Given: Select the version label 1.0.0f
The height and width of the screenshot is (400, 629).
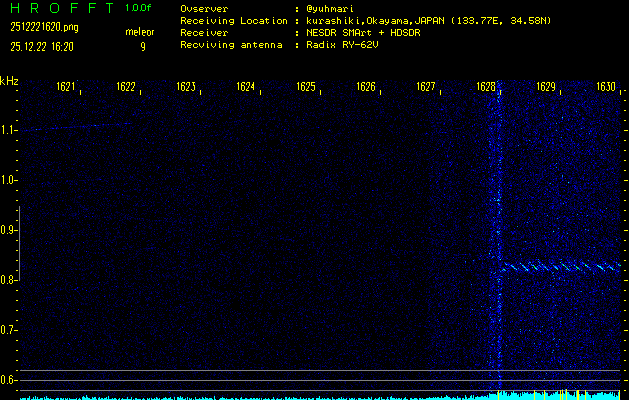Looking at the screenshot, I should (x=138, y=8).
